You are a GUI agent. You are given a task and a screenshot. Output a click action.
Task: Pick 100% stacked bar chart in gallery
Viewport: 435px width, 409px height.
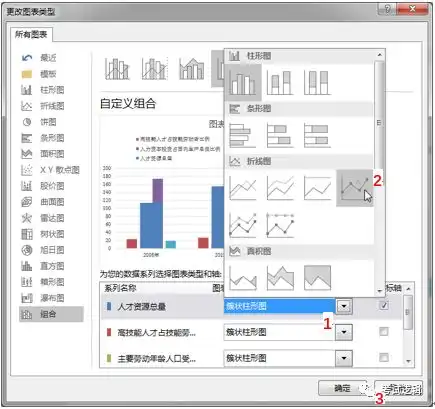coord(317,136)
